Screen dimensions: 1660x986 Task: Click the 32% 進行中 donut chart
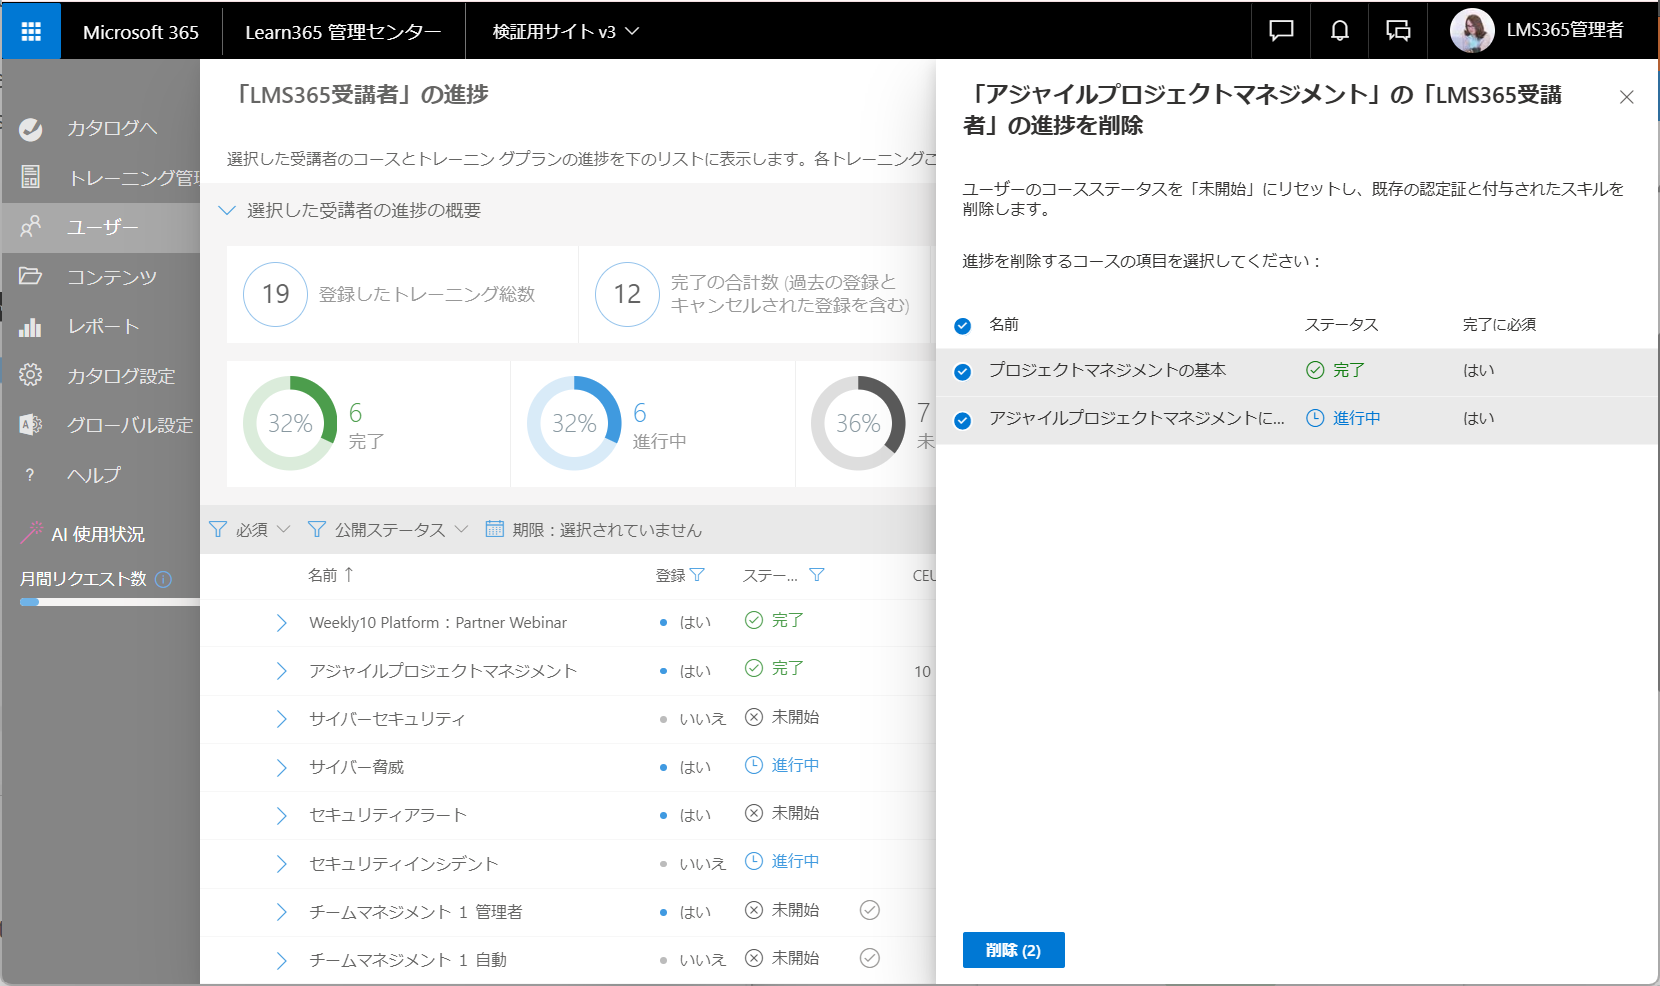(574, 423)
